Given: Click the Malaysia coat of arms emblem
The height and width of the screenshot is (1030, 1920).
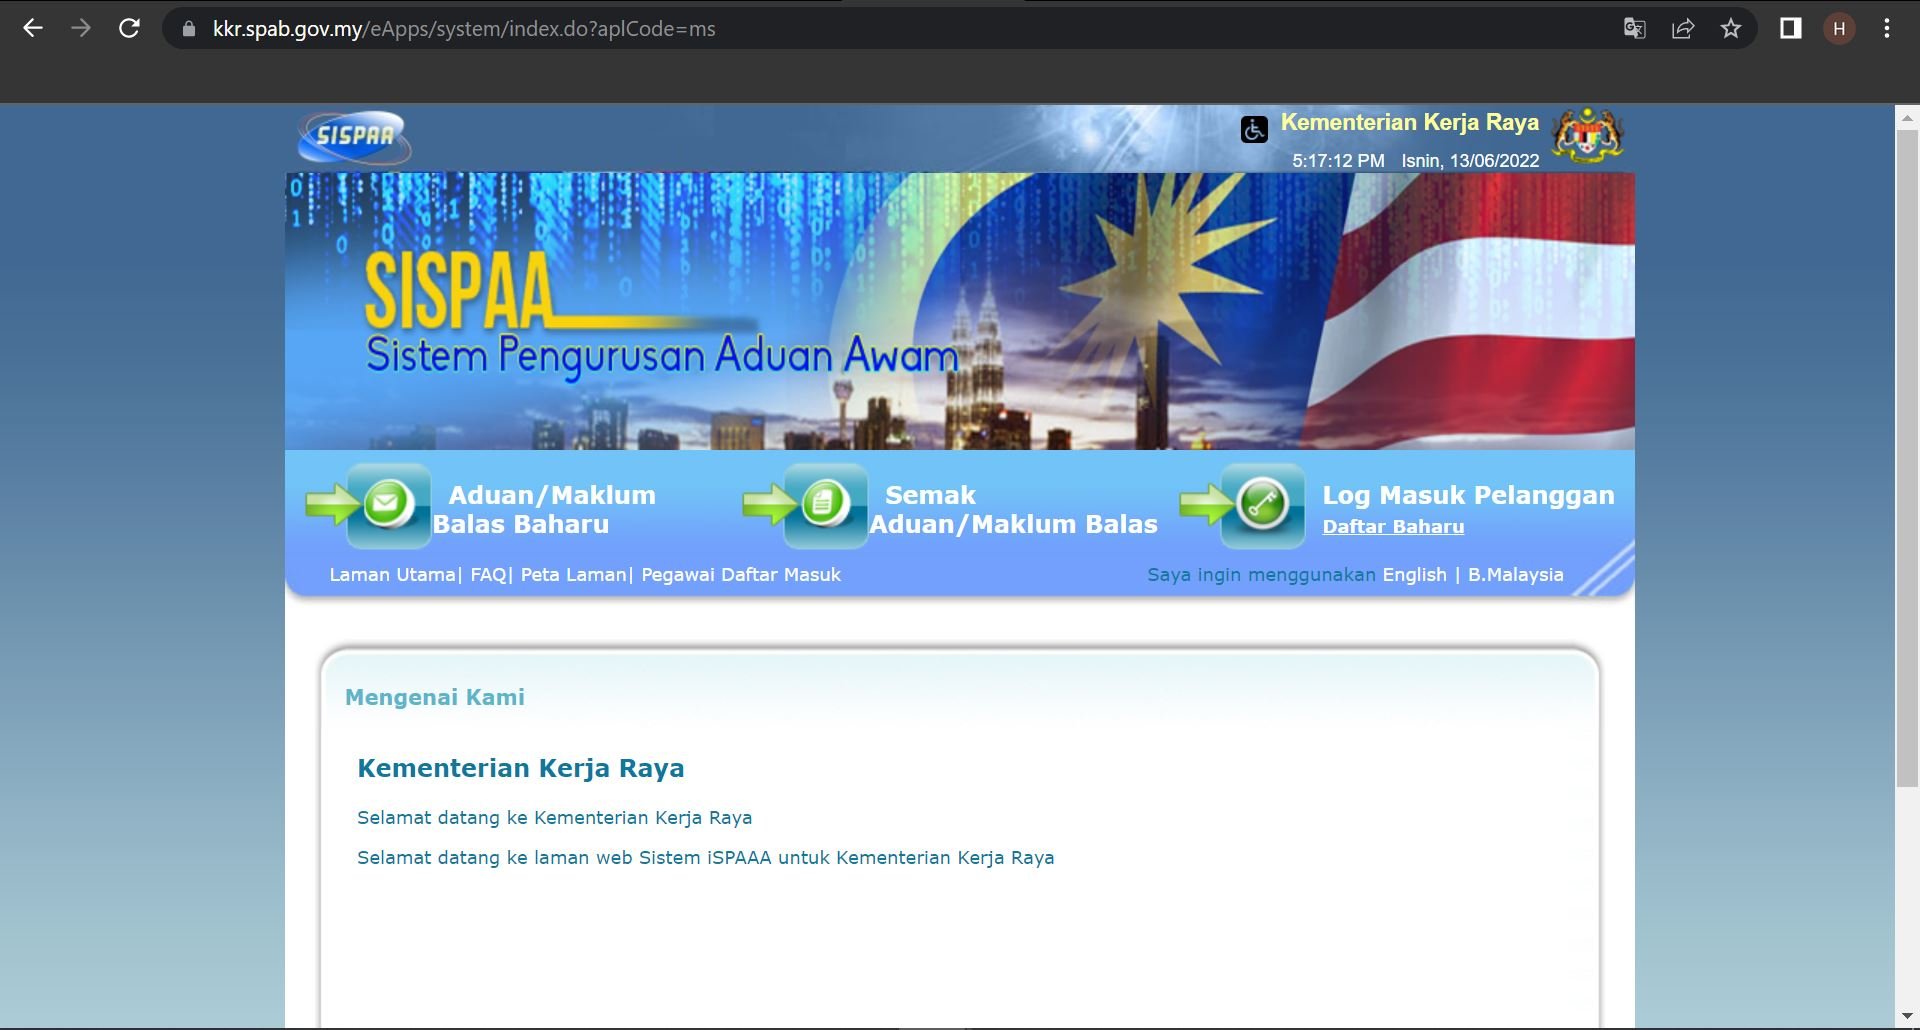Looking at the screenshot, I should (x=1587, y=136).
